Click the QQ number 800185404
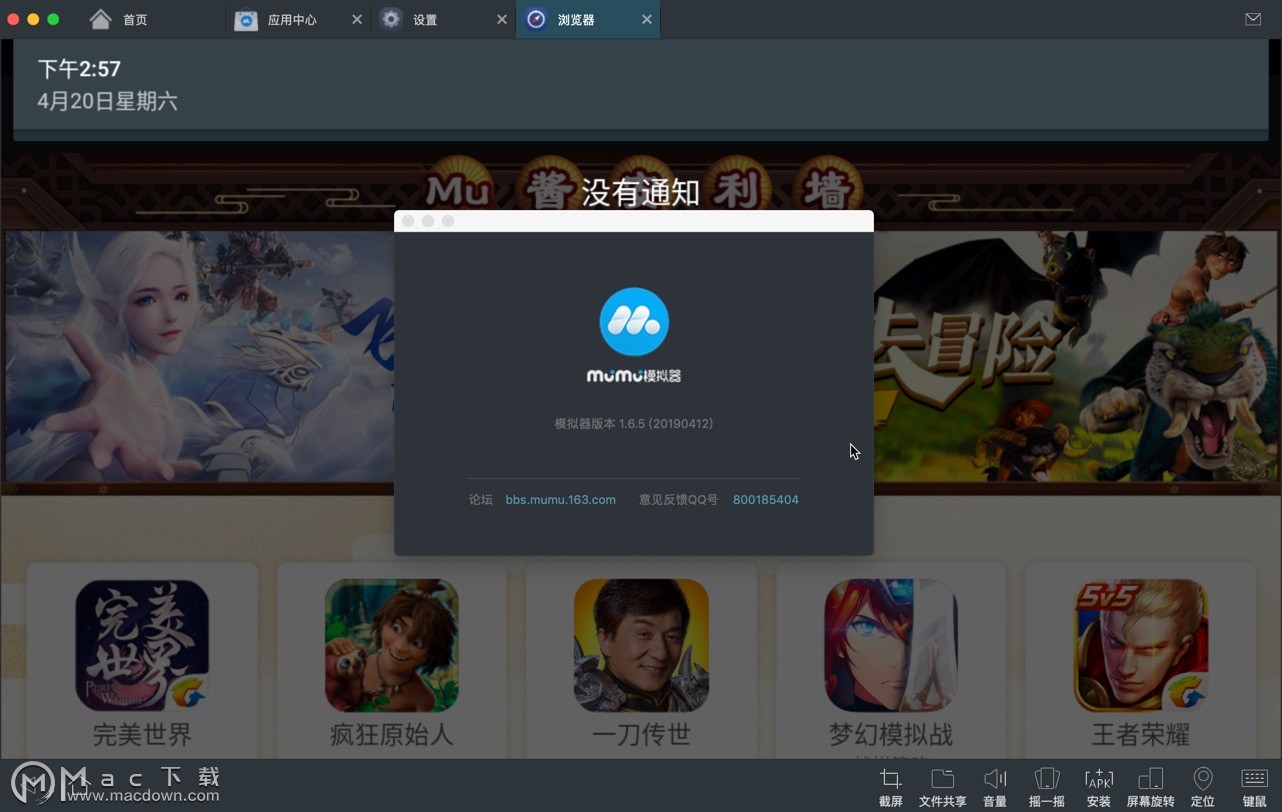This screenshot has height=812, width=1282. (766, 499)
